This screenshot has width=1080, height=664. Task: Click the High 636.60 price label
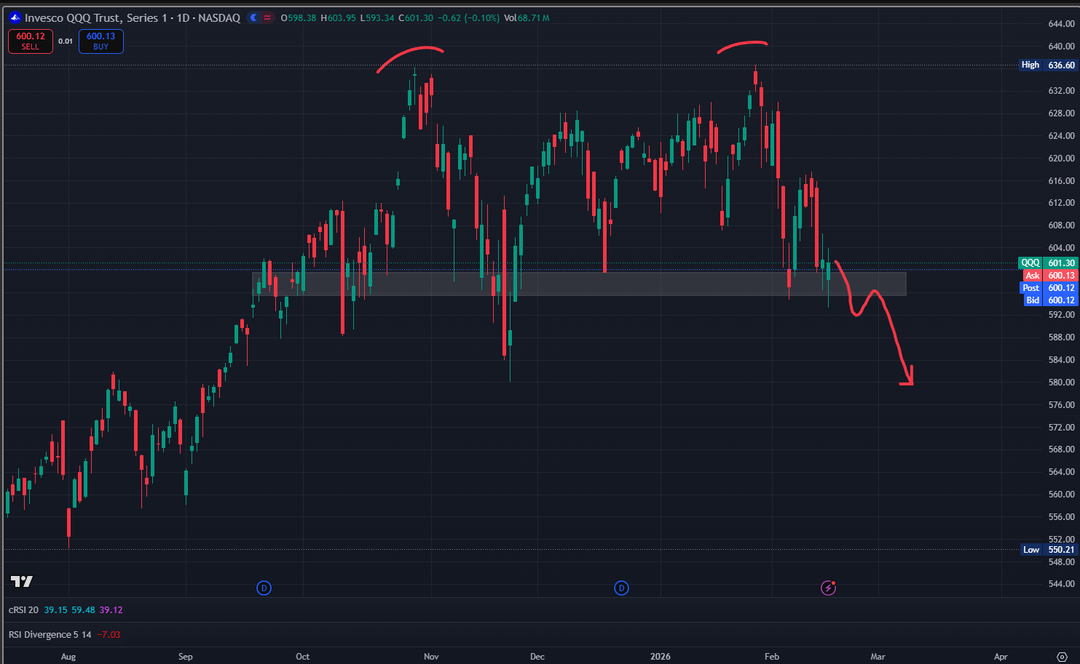(x=1046, y=65)
